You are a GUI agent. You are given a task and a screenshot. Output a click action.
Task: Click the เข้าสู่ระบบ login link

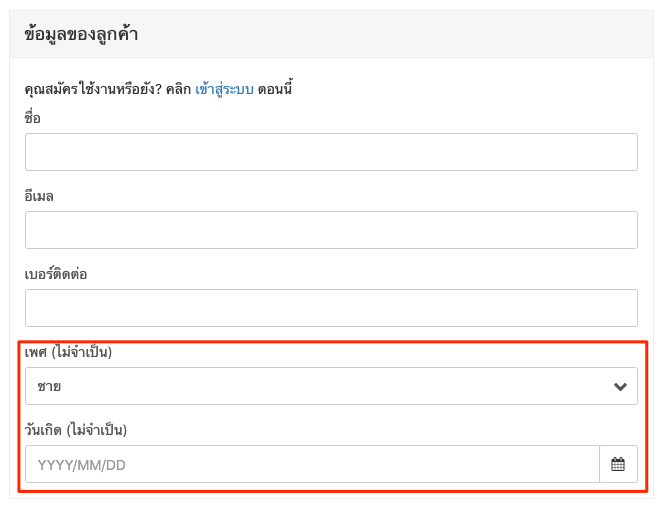224,89
